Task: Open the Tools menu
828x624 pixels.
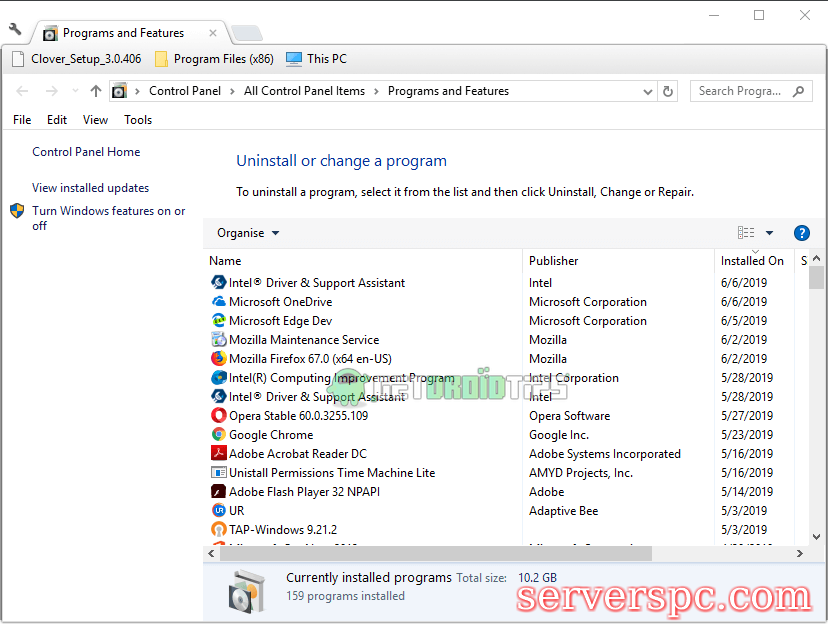Action: (138, 120)
